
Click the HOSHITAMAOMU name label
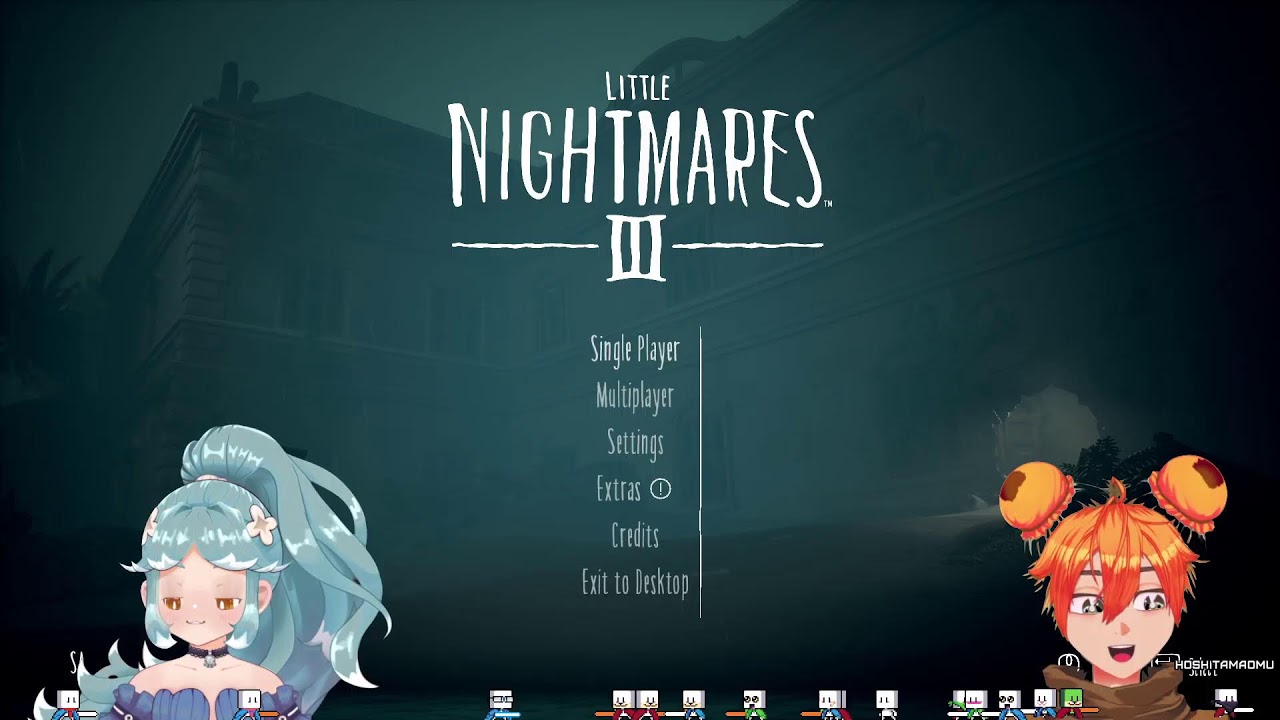click(x=1224, y=664)
